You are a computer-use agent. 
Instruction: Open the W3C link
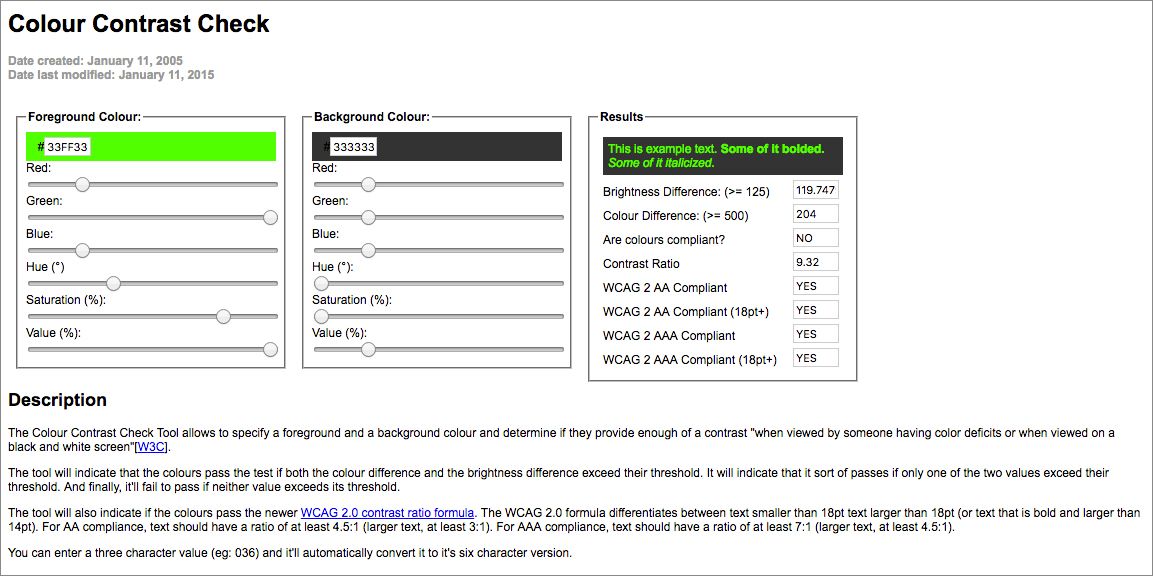(153, 447)
